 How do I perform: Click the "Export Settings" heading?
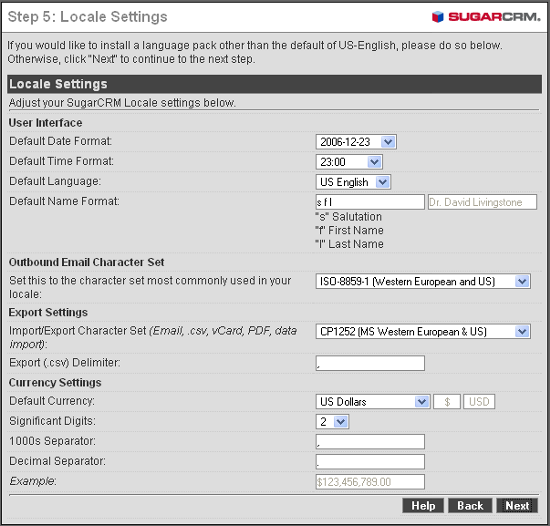click(x=48, y=312)
